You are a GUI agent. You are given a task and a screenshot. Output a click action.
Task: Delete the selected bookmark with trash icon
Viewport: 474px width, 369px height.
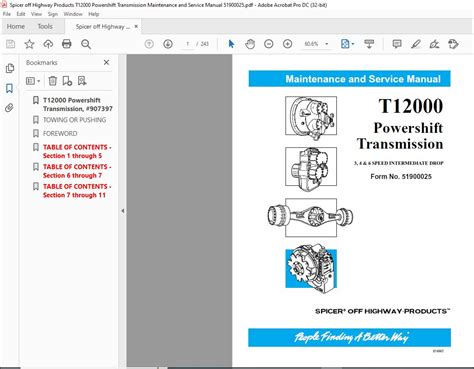click(x=53, y=81)
